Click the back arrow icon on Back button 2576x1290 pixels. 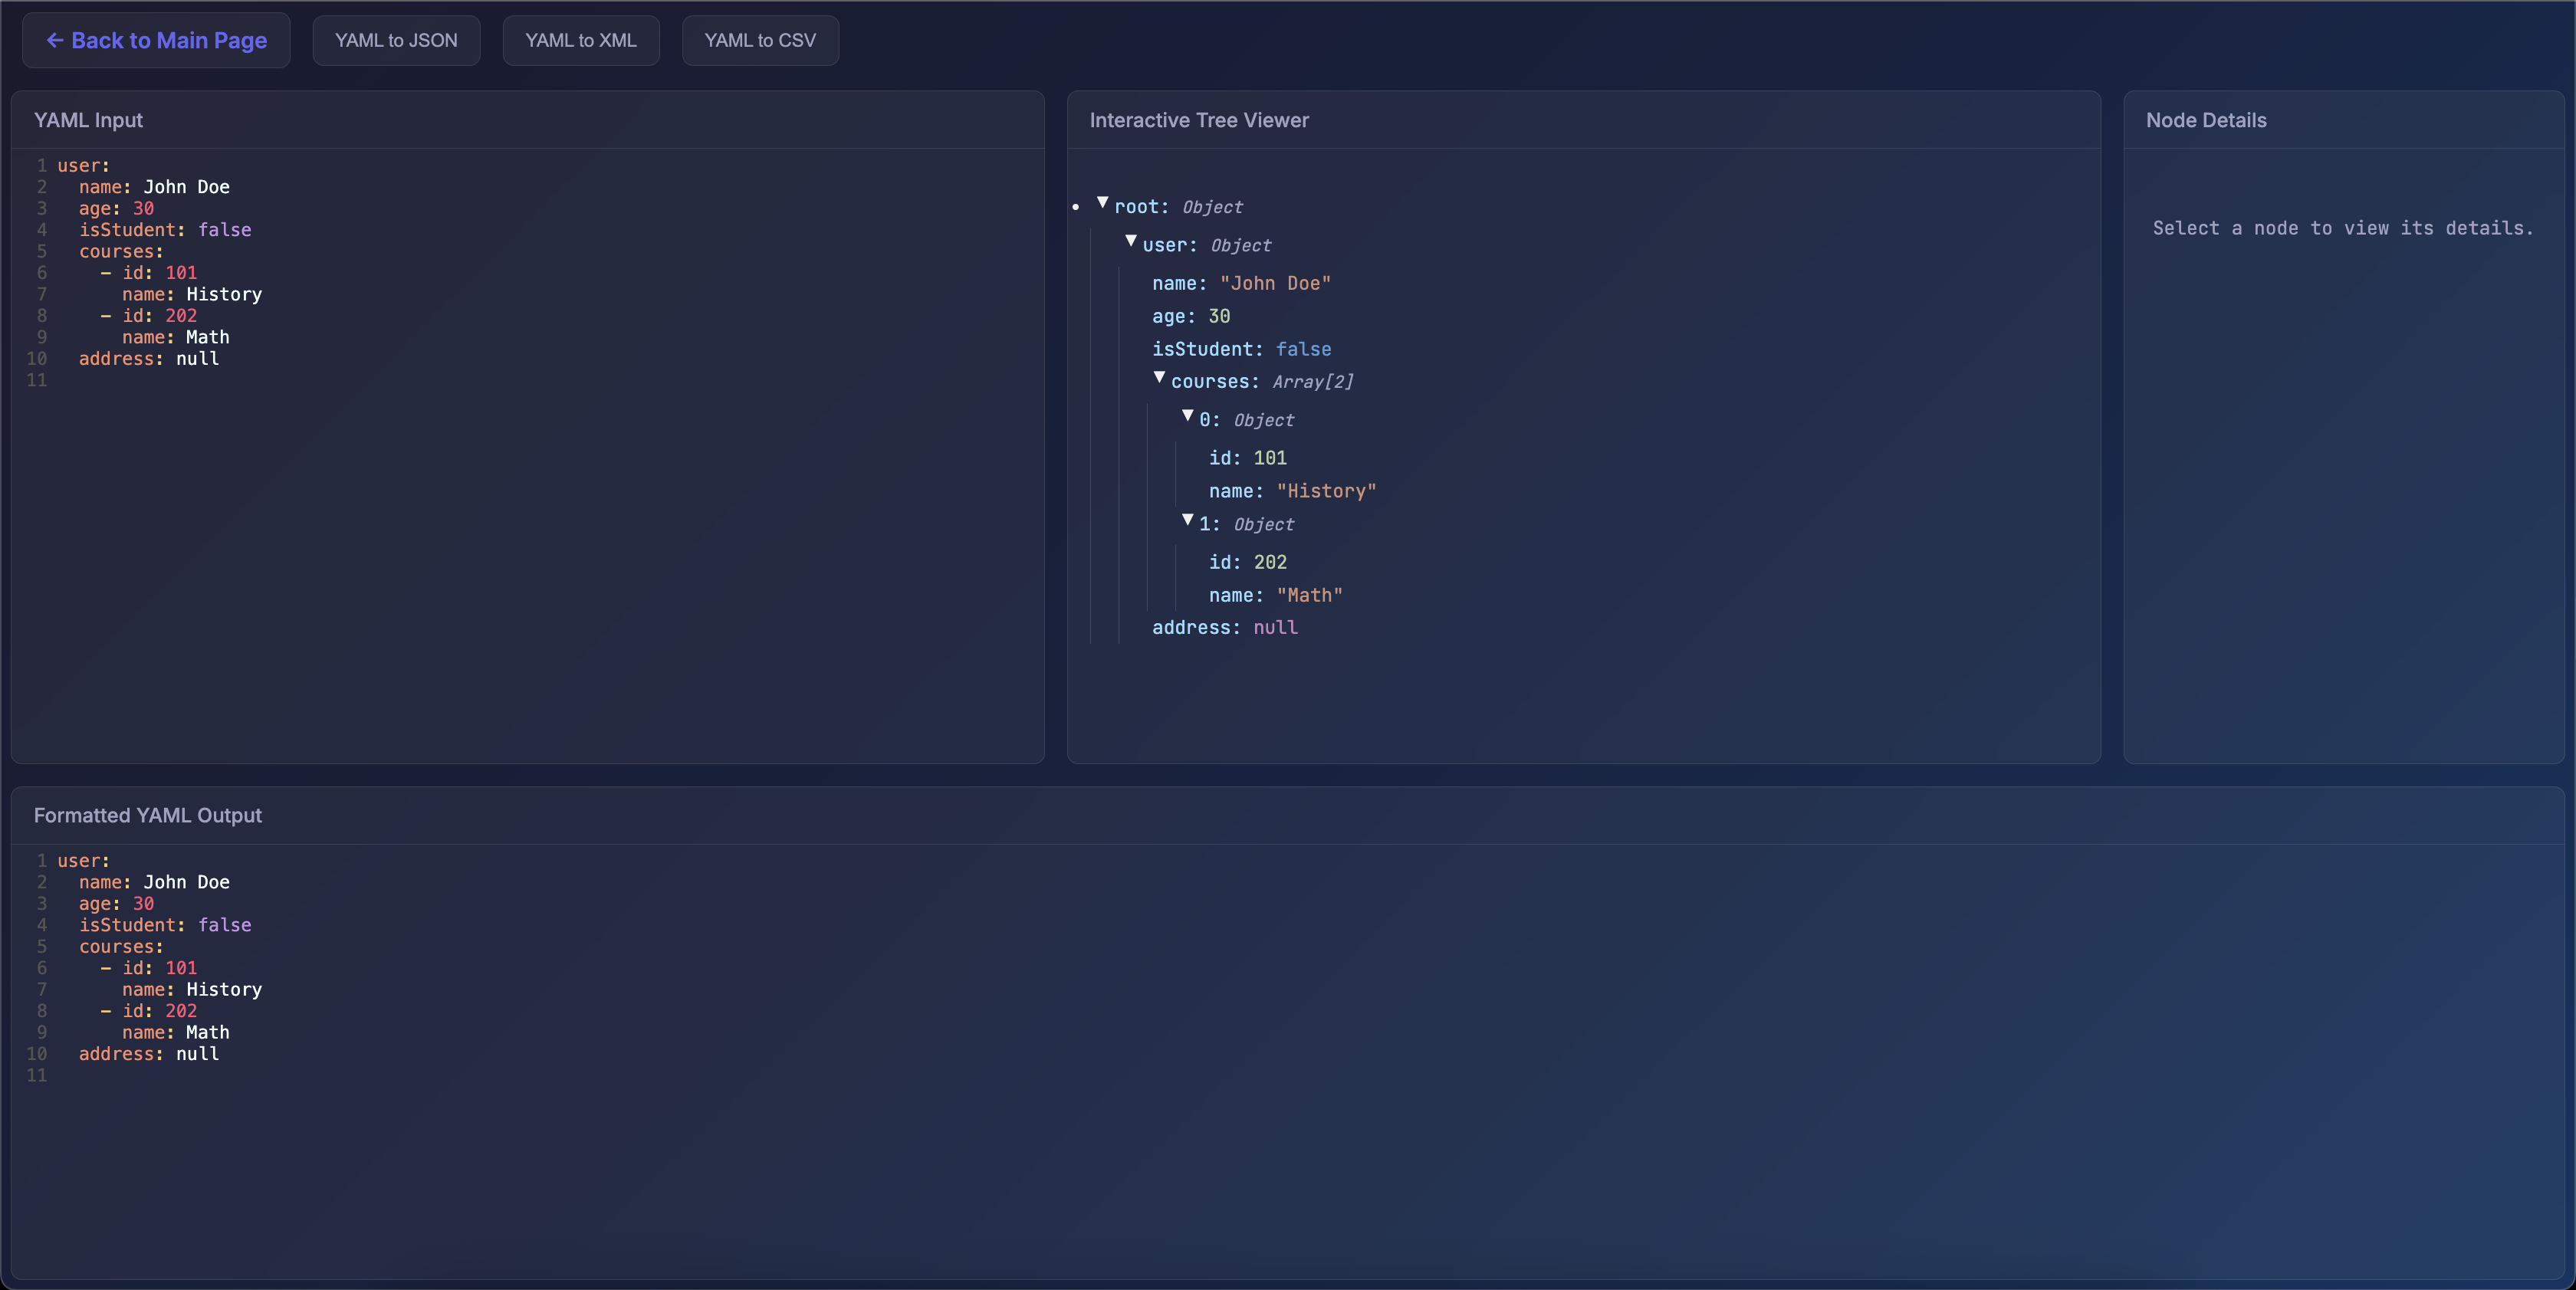tap(55, 40)
